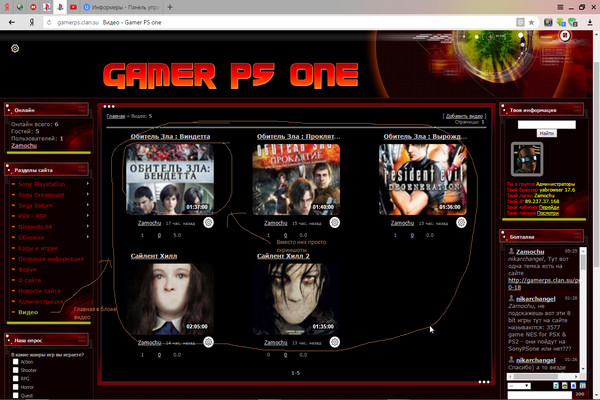The width and height of the screenshot is (600, 400).
Task: Open Сайлент Хилл video thumbnail
Action: pyautogui.click(x=170, y=299)
